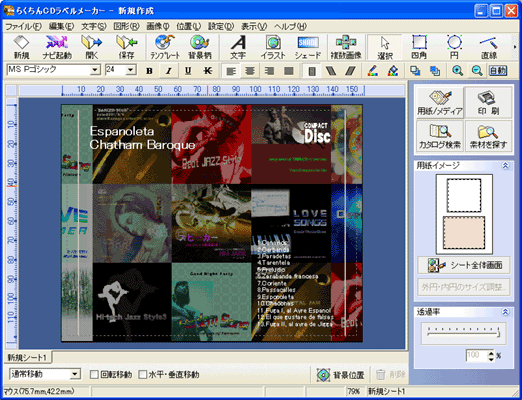Activate the 選択 selection arrow tool
522x400 pixels.
(x=385, y=47)
